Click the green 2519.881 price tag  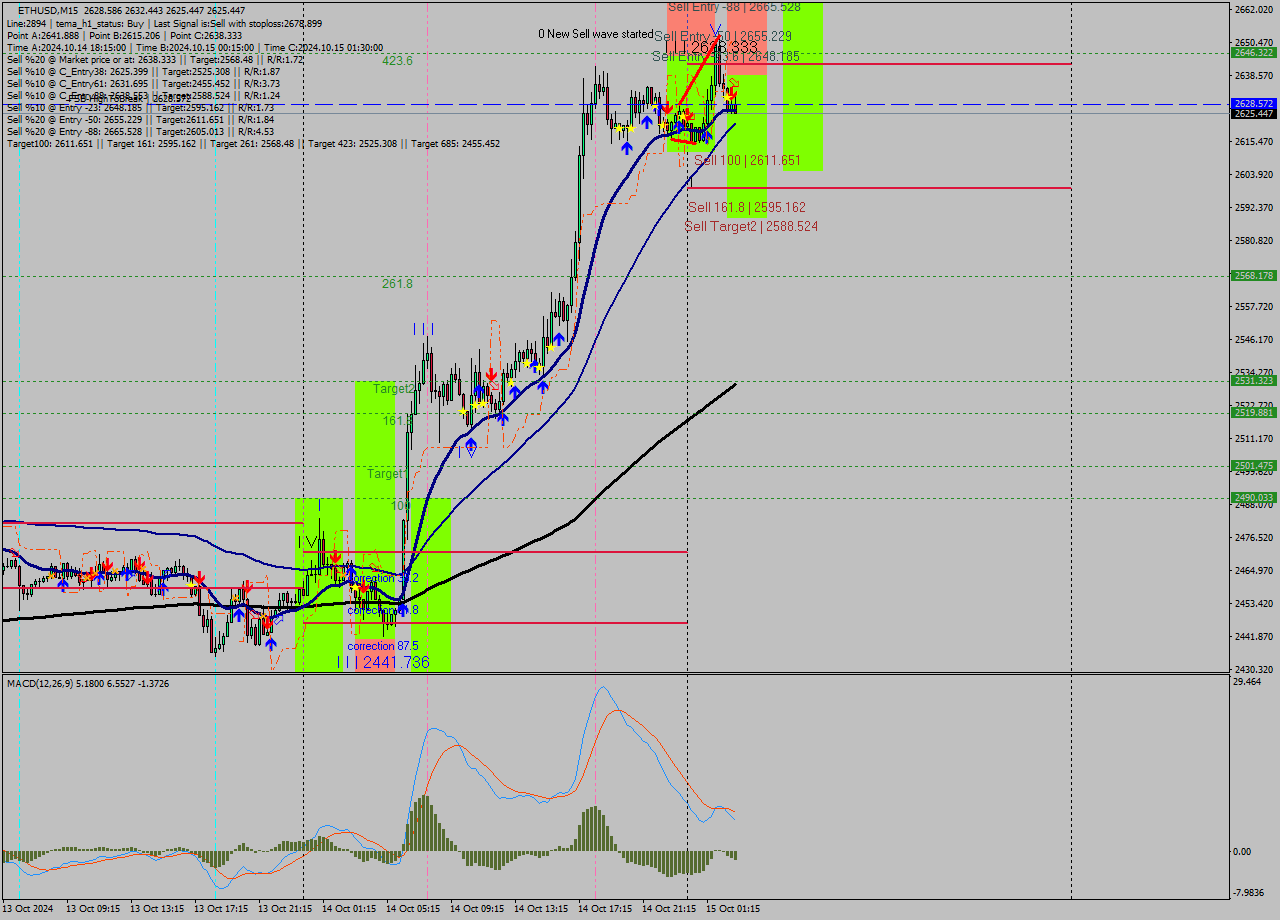point(1253,413)
